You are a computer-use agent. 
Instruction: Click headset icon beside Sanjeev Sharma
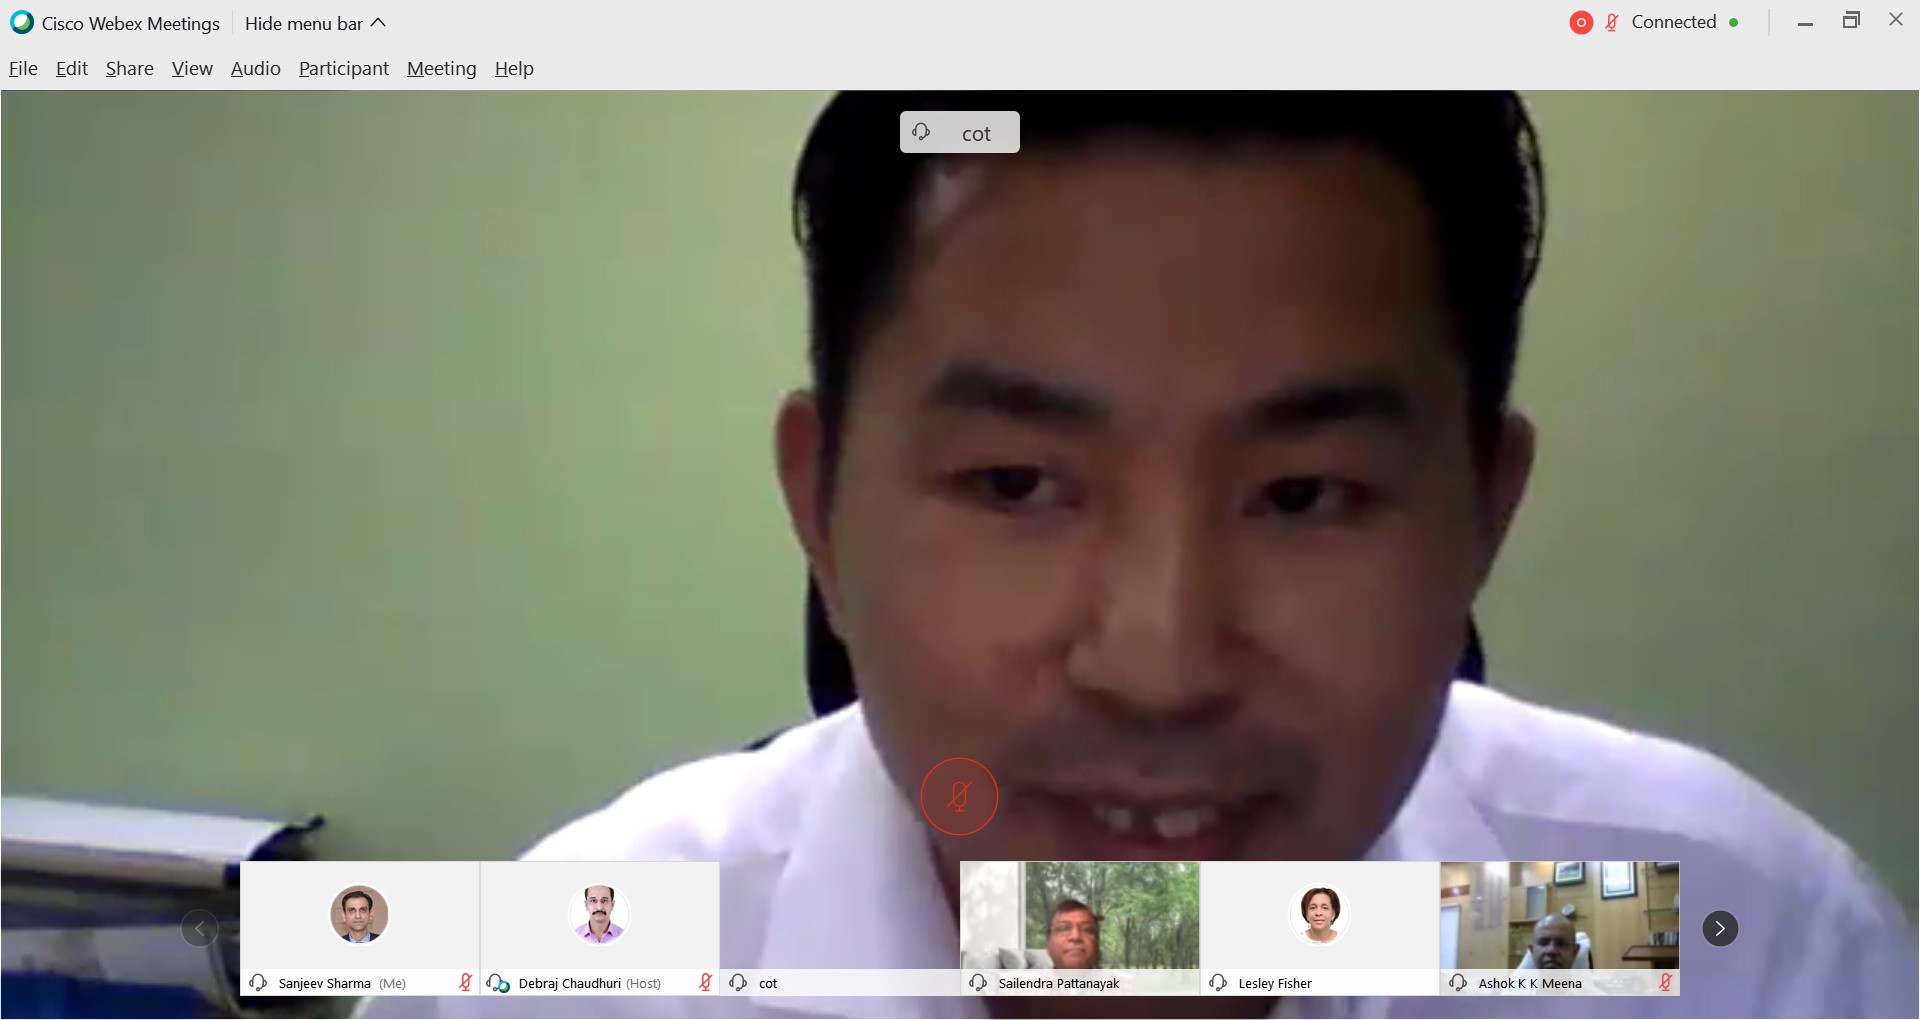click(x=258, y=983)
